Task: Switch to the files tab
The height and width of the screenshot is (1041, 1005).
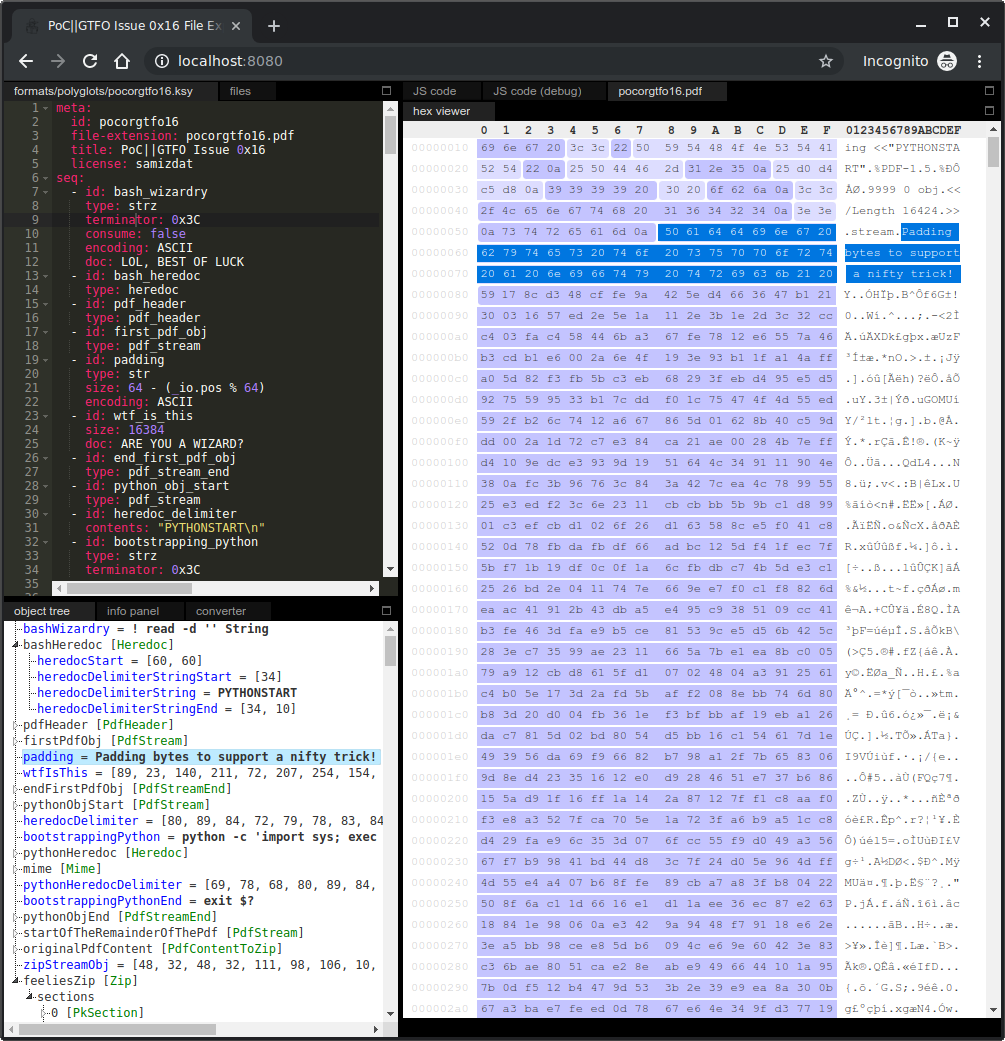Action: [240, 91]
